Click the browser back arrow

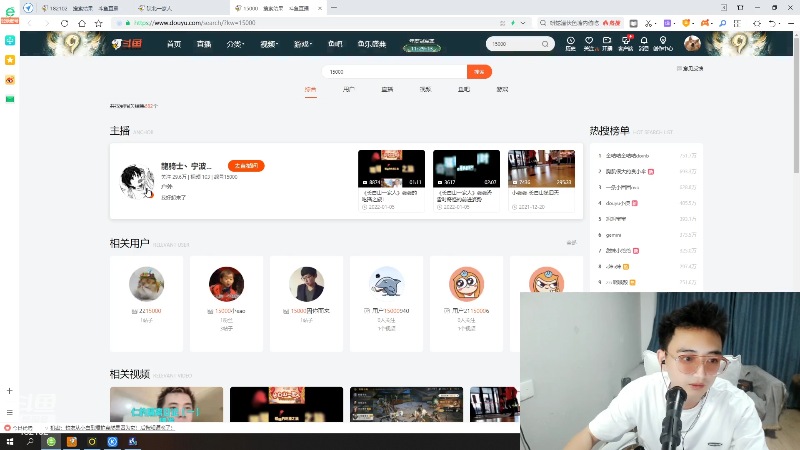tap(30, 23)
